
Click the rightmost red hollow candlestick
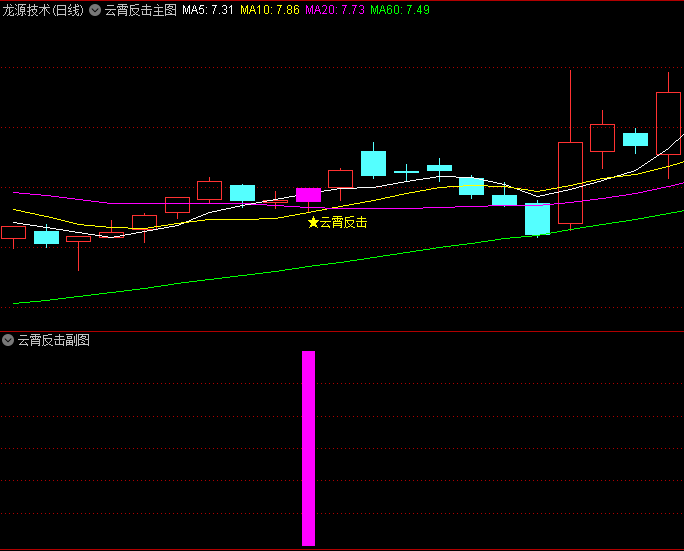click(668, 123)
